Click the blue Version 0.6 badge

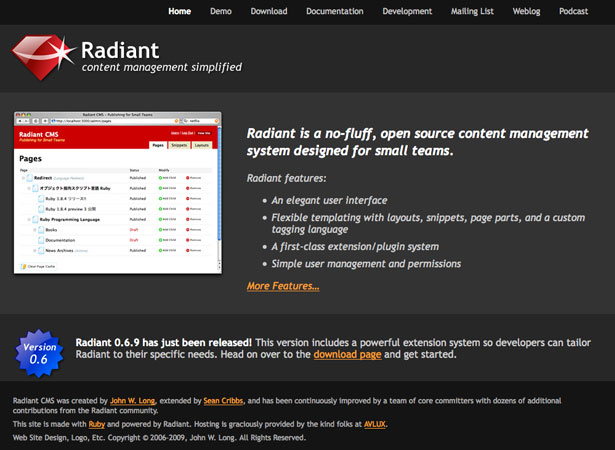pyautogui.click(x=39, y=353)
